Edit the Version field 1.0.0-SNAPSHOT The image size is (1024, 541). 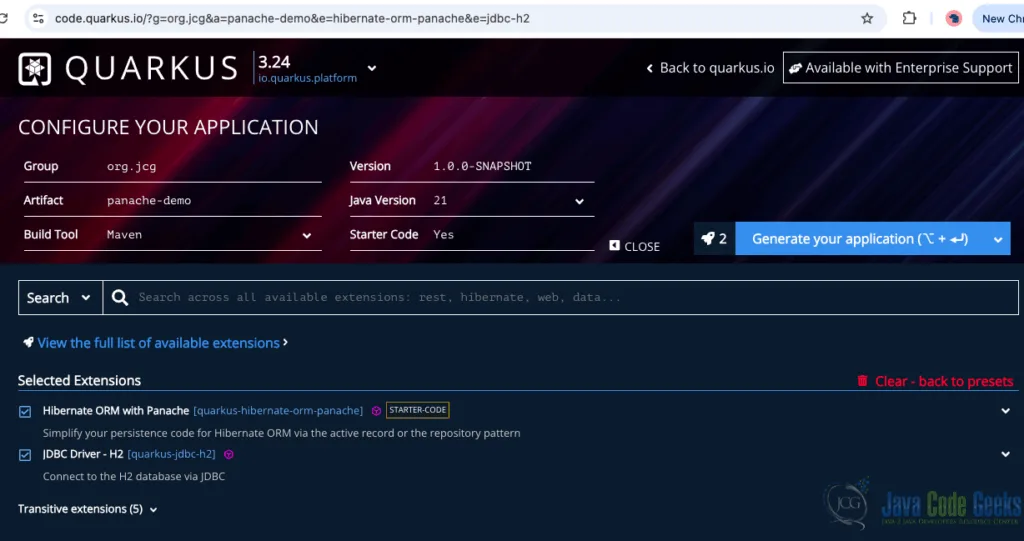click(x=513, y=167)
